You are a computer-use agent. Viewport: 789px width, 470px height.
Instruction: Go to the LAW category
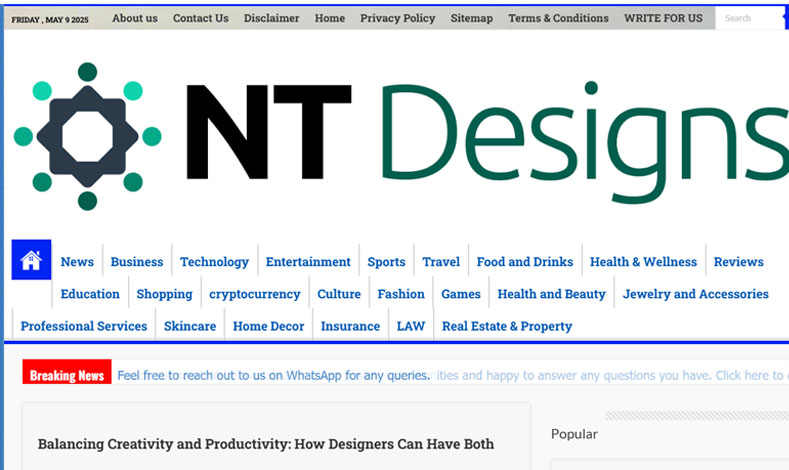coord(411,326)
